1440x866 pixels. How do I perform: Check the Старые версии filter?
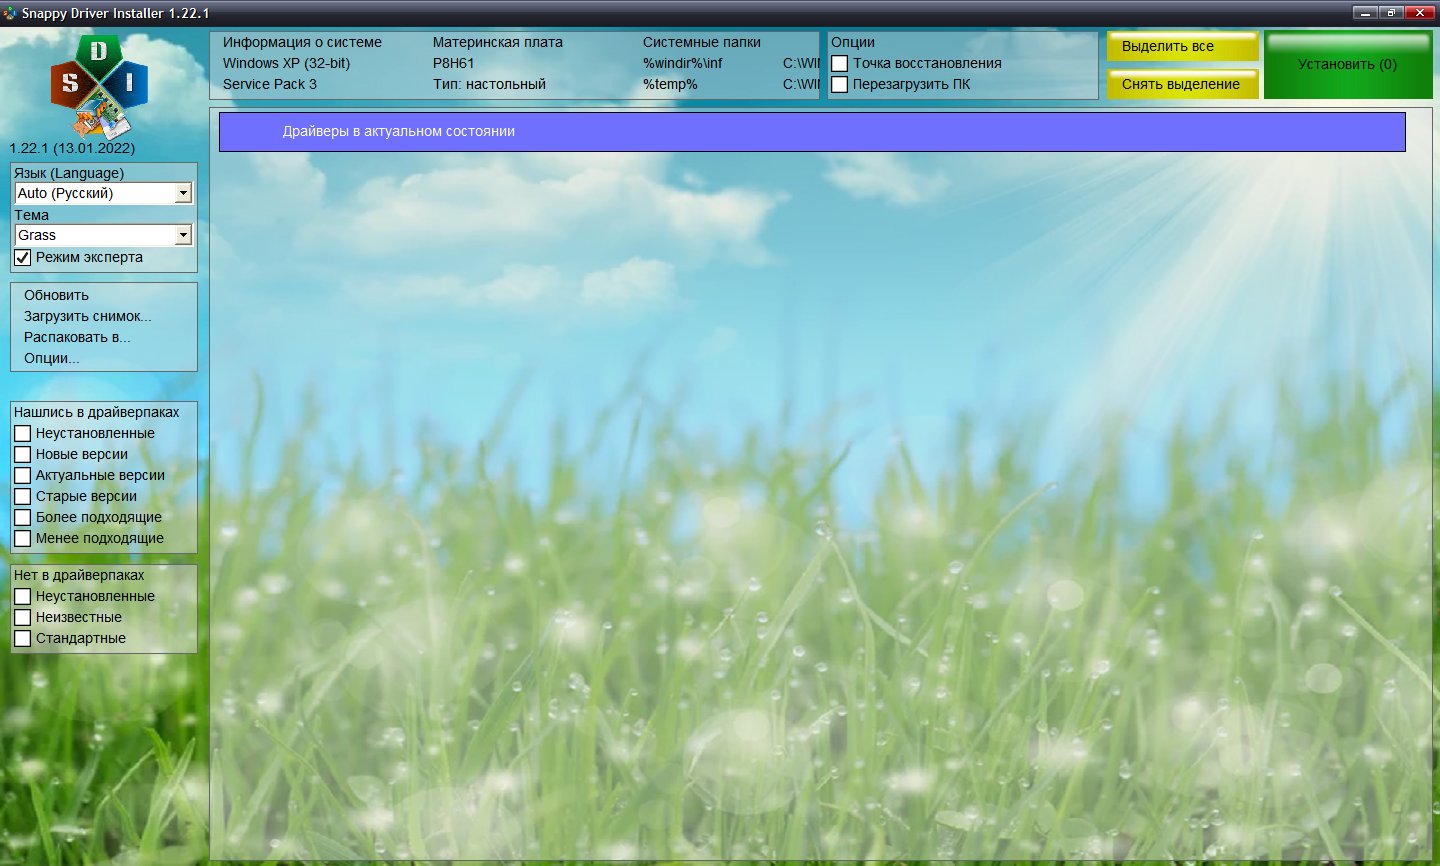point(23,497)
